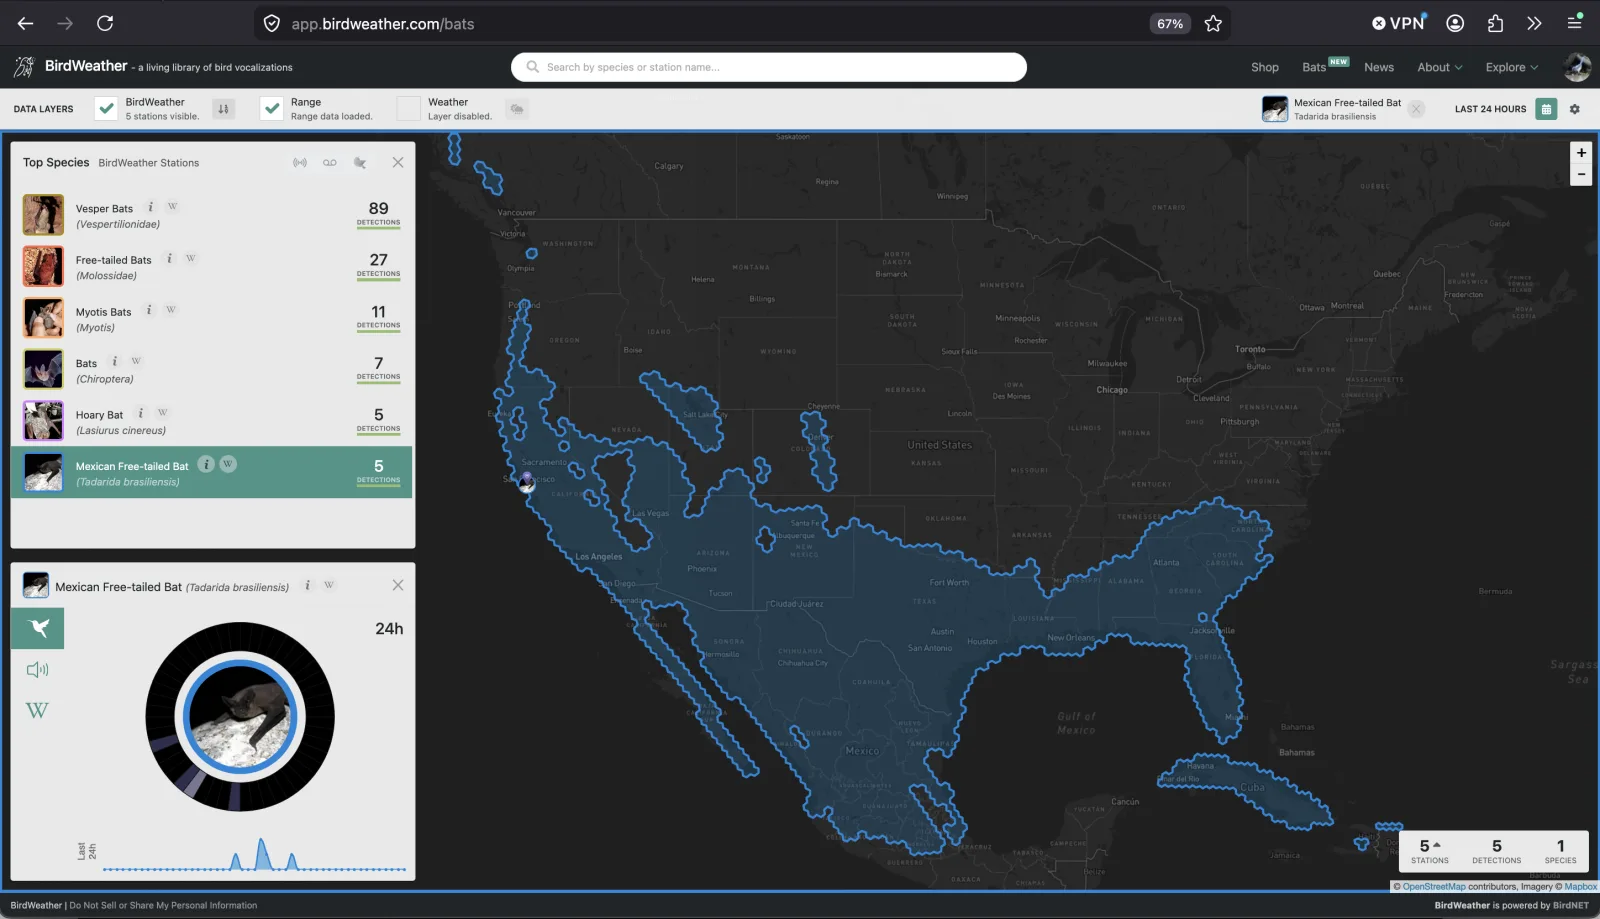Select the hummingbird detections tab in detail panel
The image size is (1600, 919).
tap(38, 628)
